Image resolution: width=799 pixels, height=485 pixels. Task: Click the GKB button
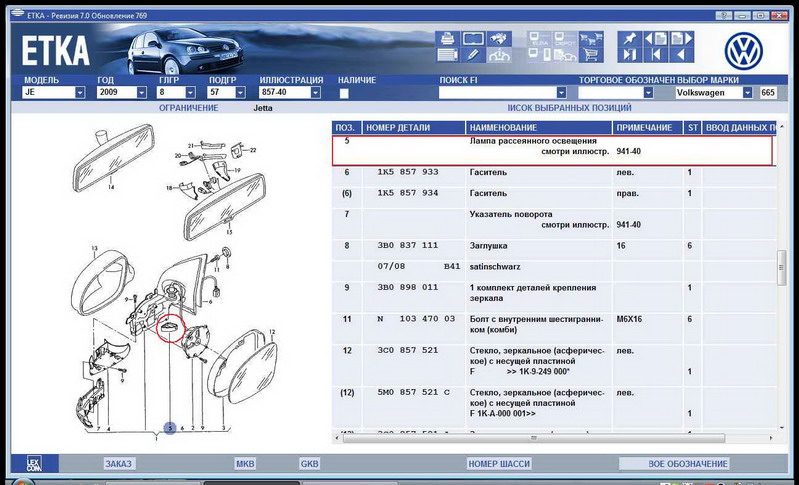tap(309, 464)
